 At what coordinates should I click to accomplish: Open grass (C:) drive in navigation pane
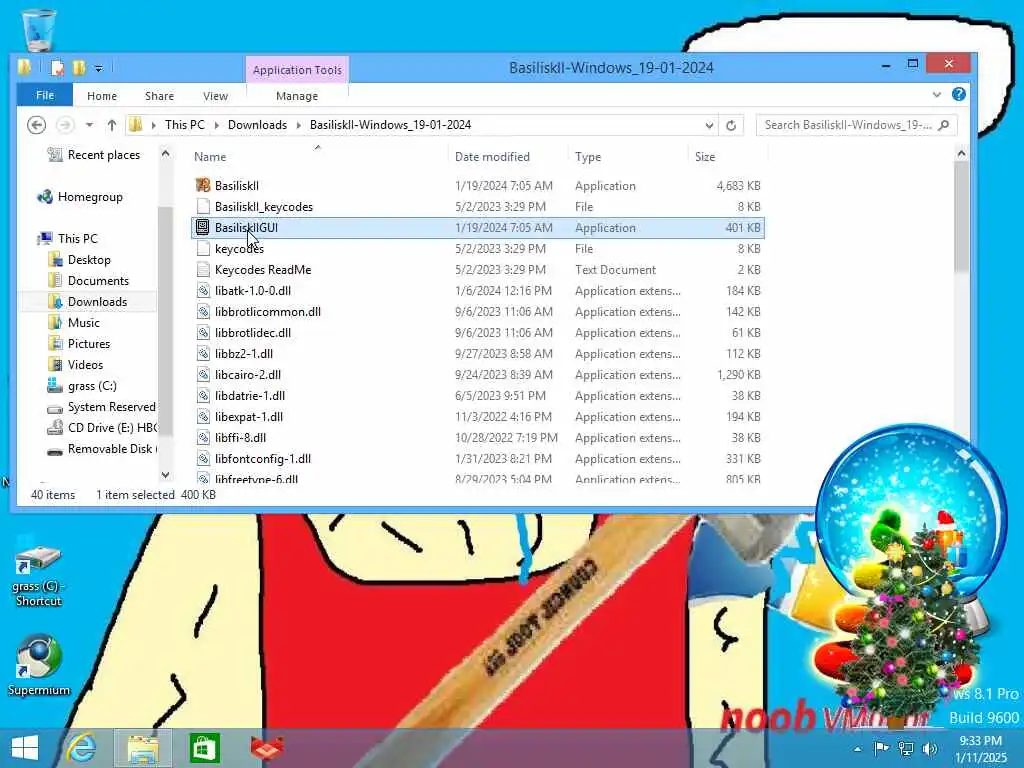(x=82, y=385)
